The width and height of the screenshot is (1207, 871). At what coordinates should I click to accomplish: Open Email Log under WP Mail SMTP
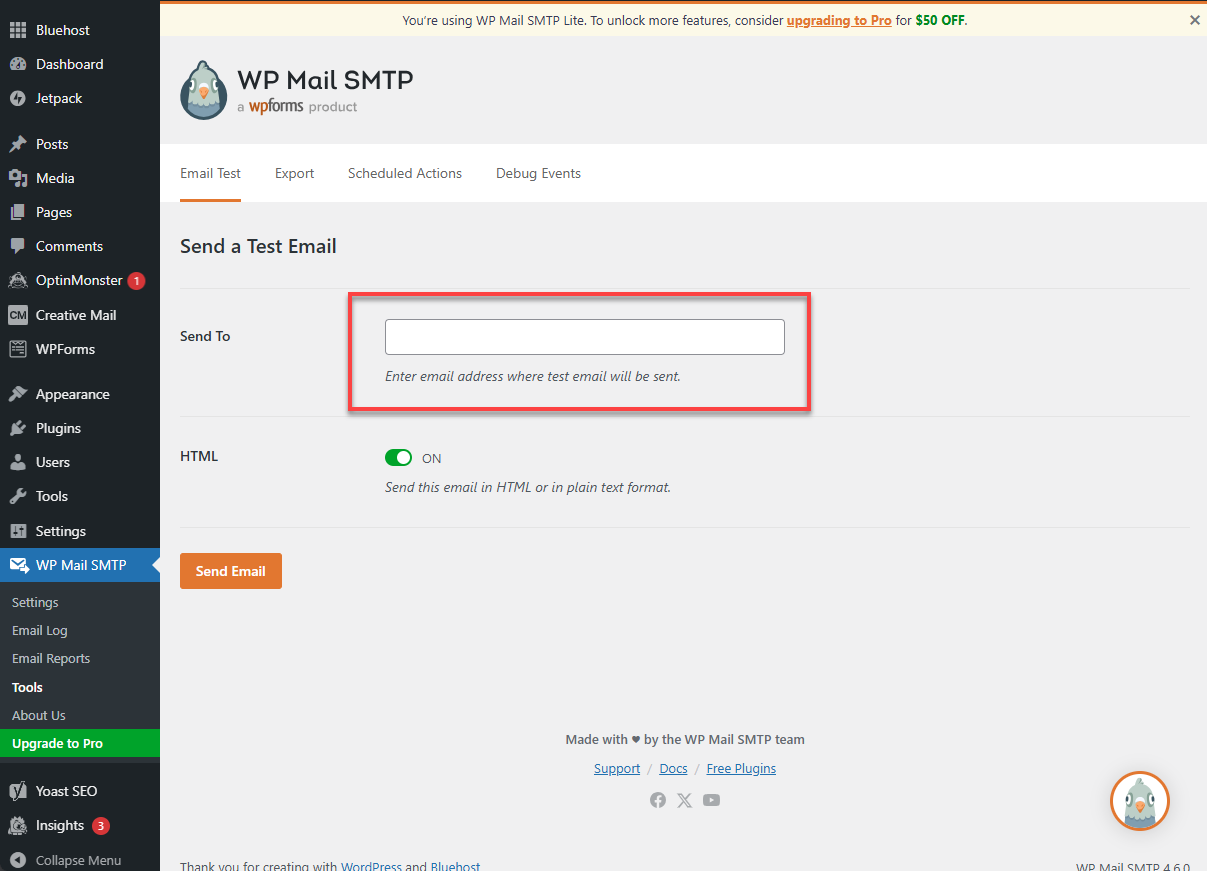[x=39, y=630]
